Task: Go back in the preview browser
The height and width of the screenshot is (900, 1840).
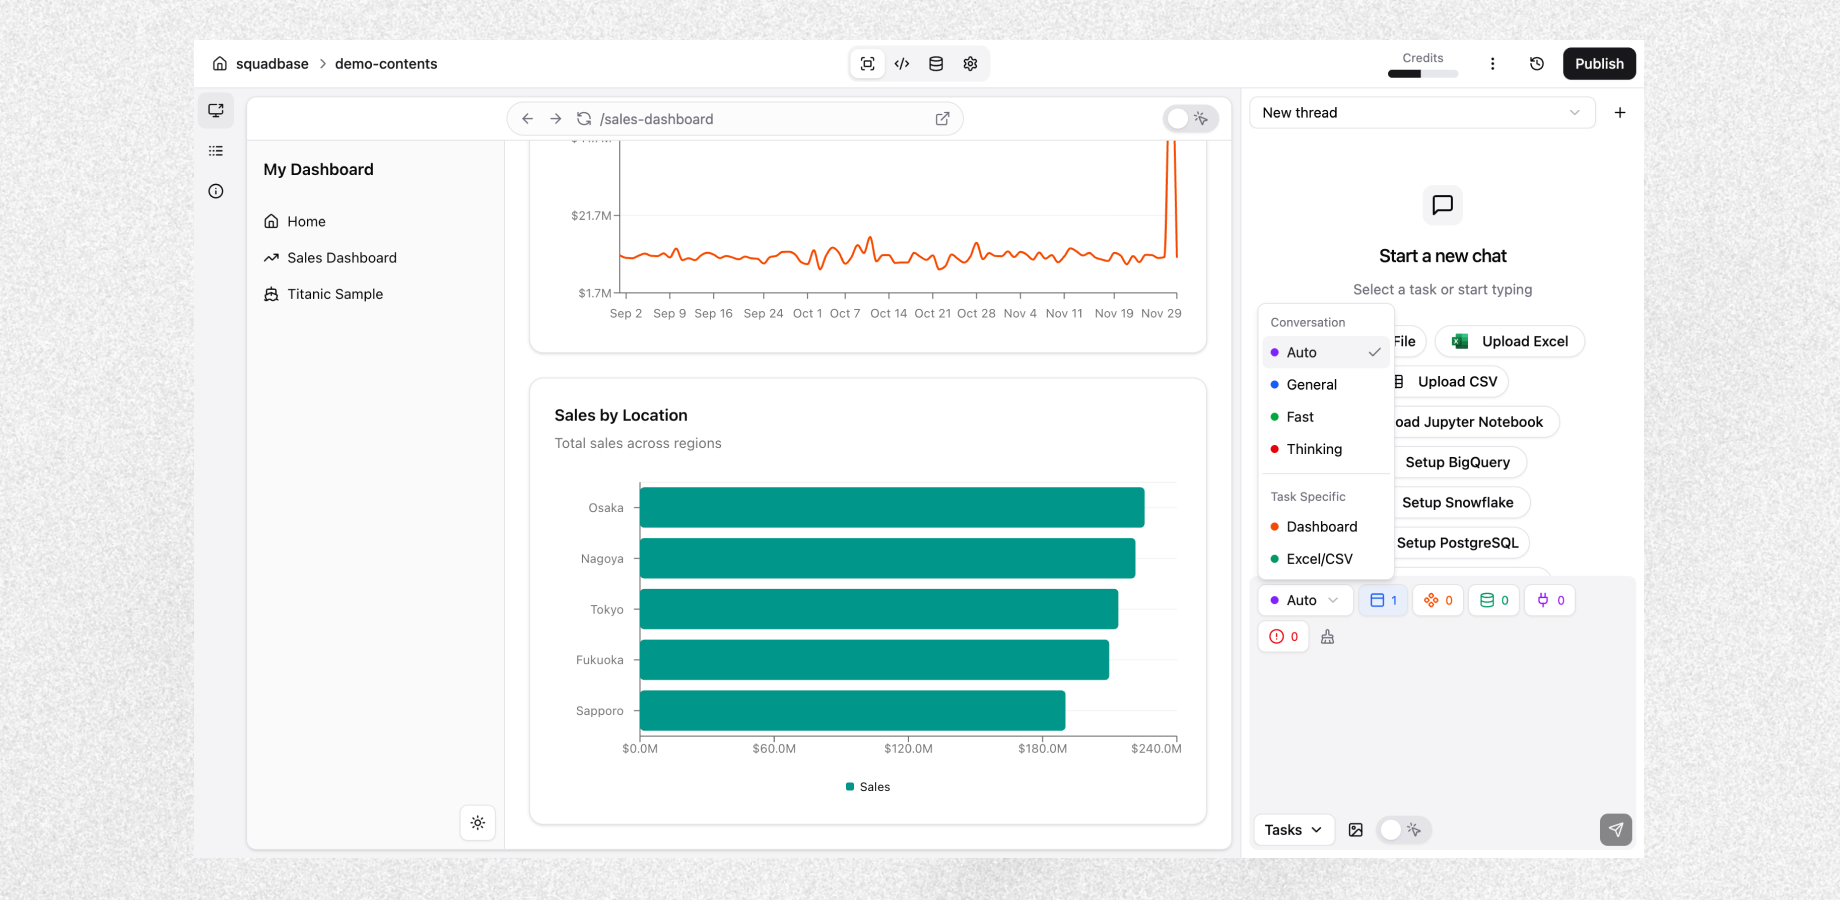Action: 528,119
